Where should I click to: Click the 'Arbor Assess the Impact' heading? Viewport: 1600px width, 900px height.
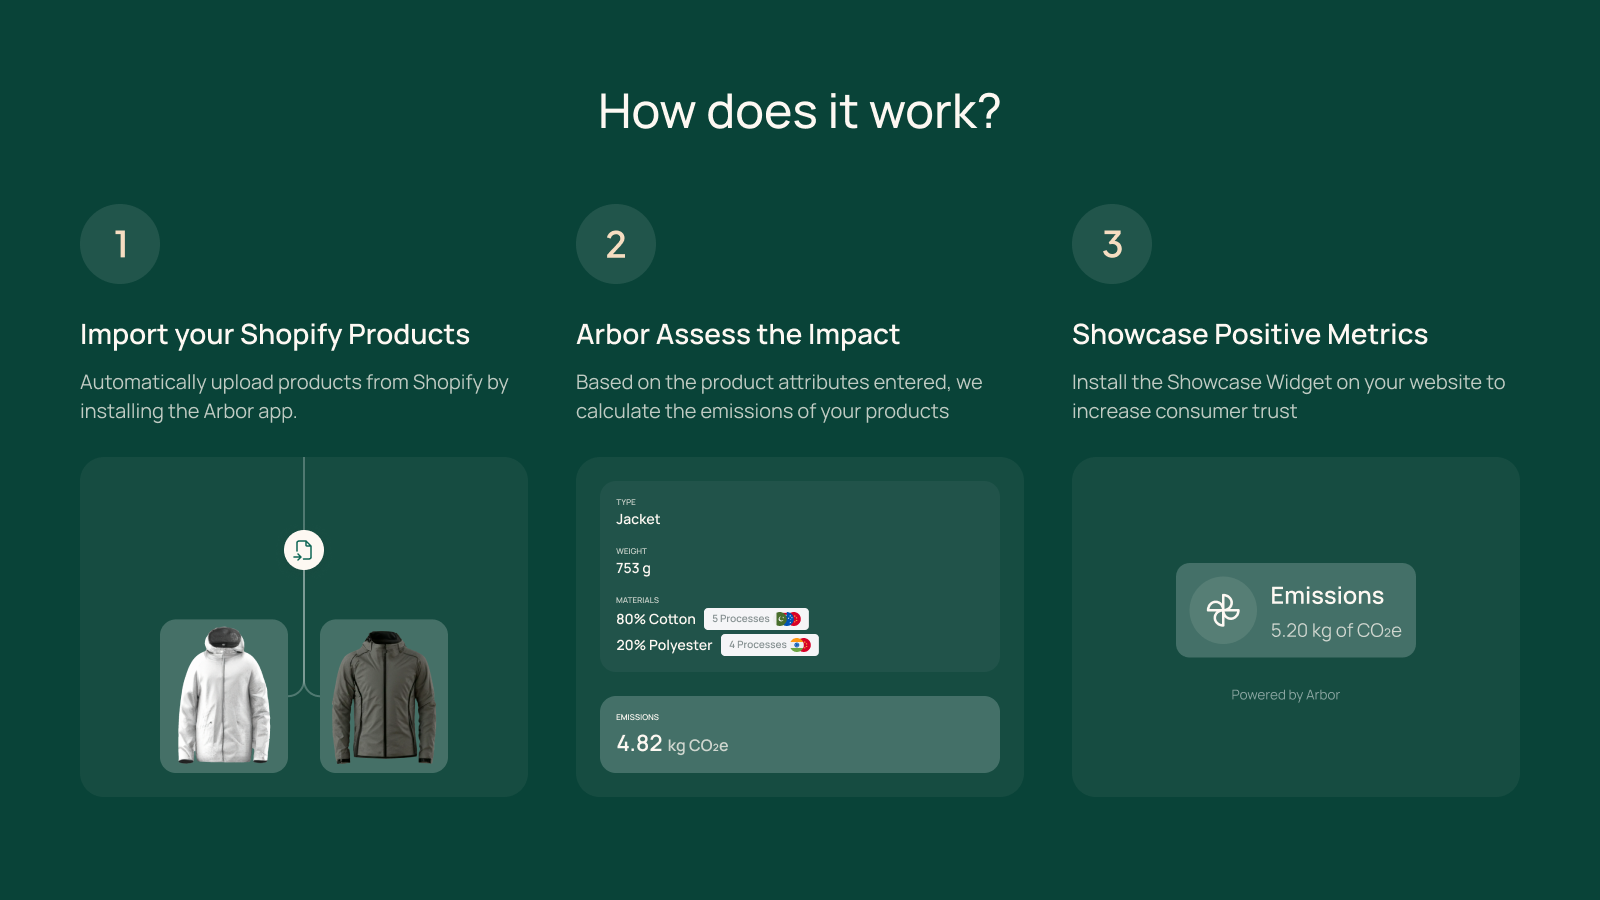click(738, 335)
